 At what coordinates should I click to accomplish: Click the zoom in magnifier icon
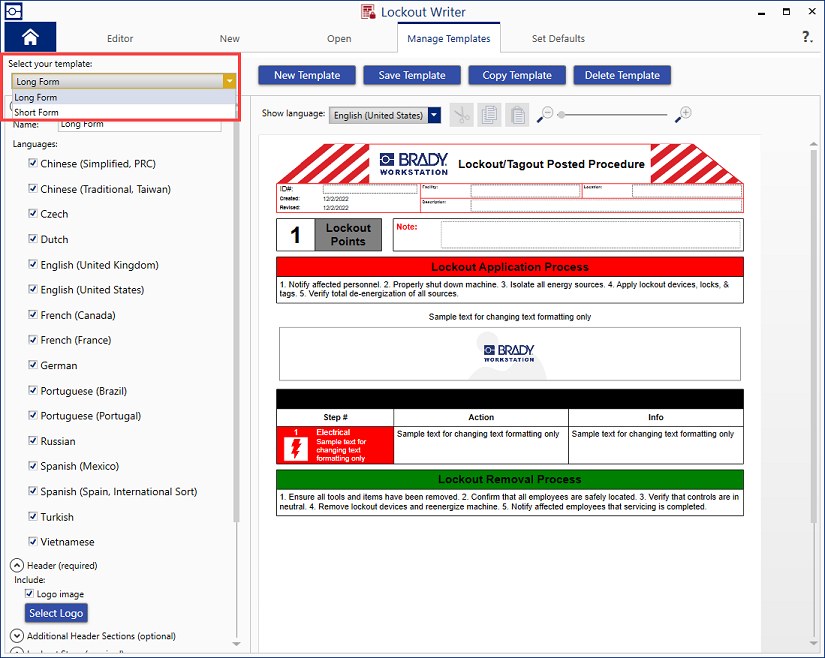coord(683,115)
